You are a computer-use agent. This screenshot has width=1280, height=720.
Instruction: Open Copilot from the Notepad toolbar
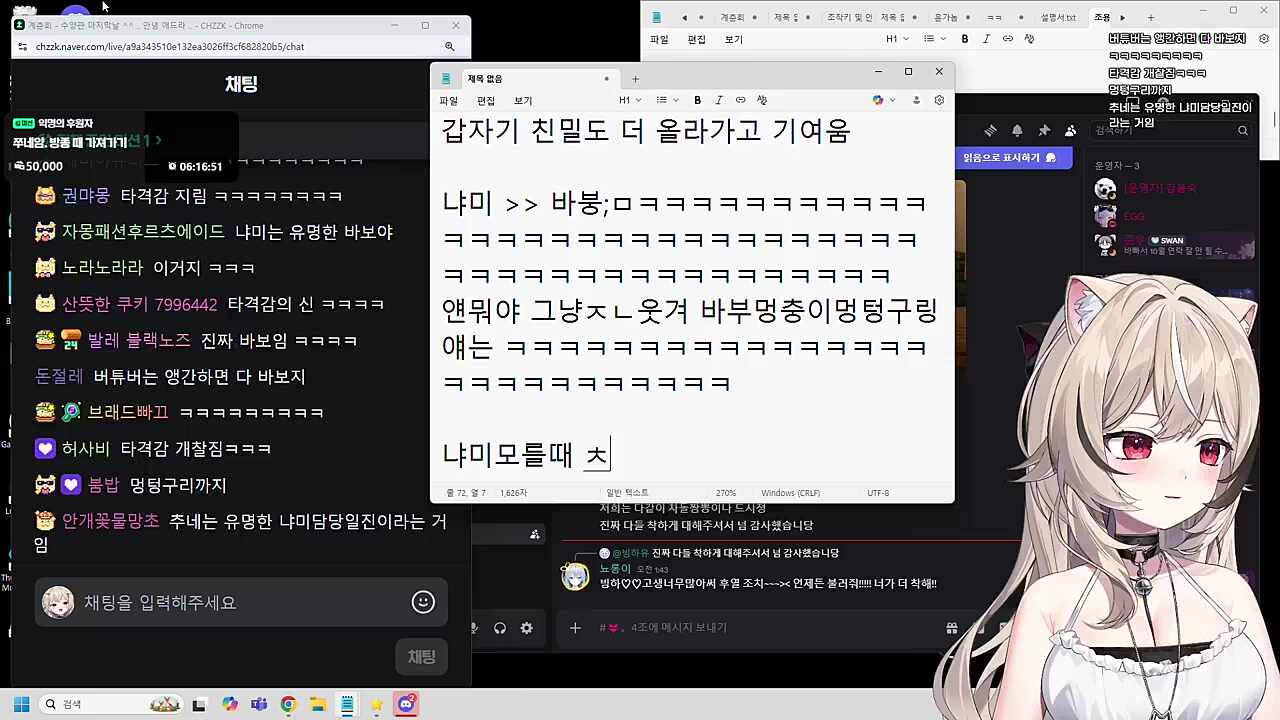tap(876, 100)
